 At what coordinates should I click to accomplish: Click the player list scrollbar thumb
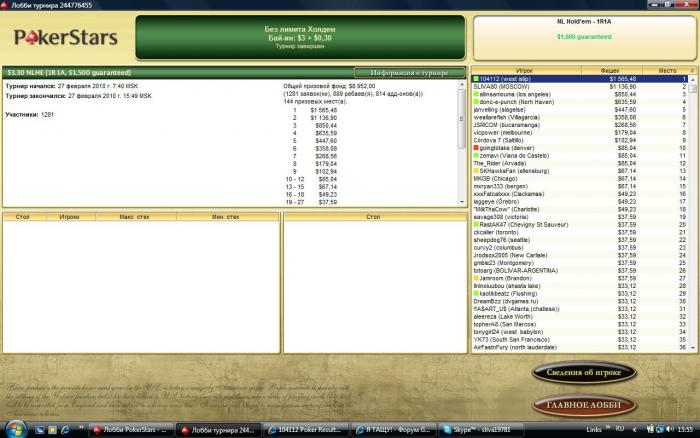click(x=692, y=88)
